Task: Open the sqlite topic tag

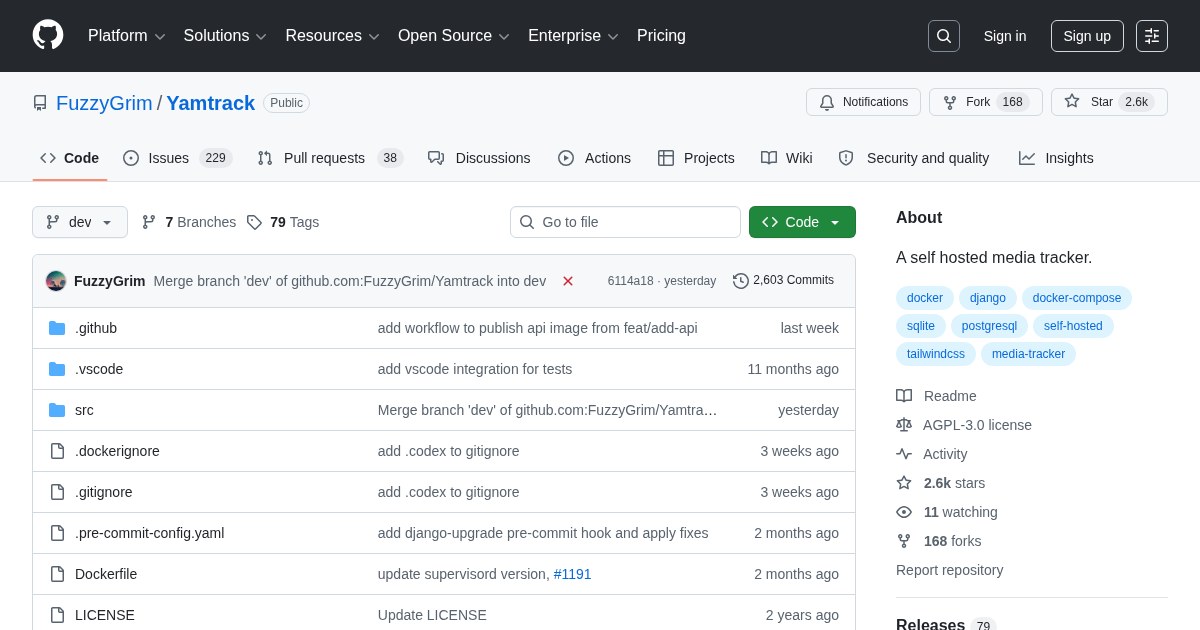Action: (x=921, y=326)
